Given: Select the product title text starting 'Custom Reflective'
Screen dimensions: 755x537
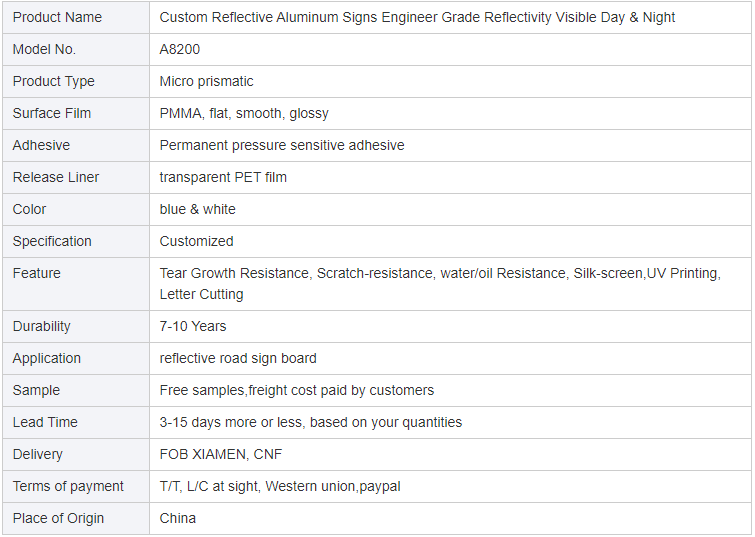Looking at the screenshot, I should [x=417, y=17].
